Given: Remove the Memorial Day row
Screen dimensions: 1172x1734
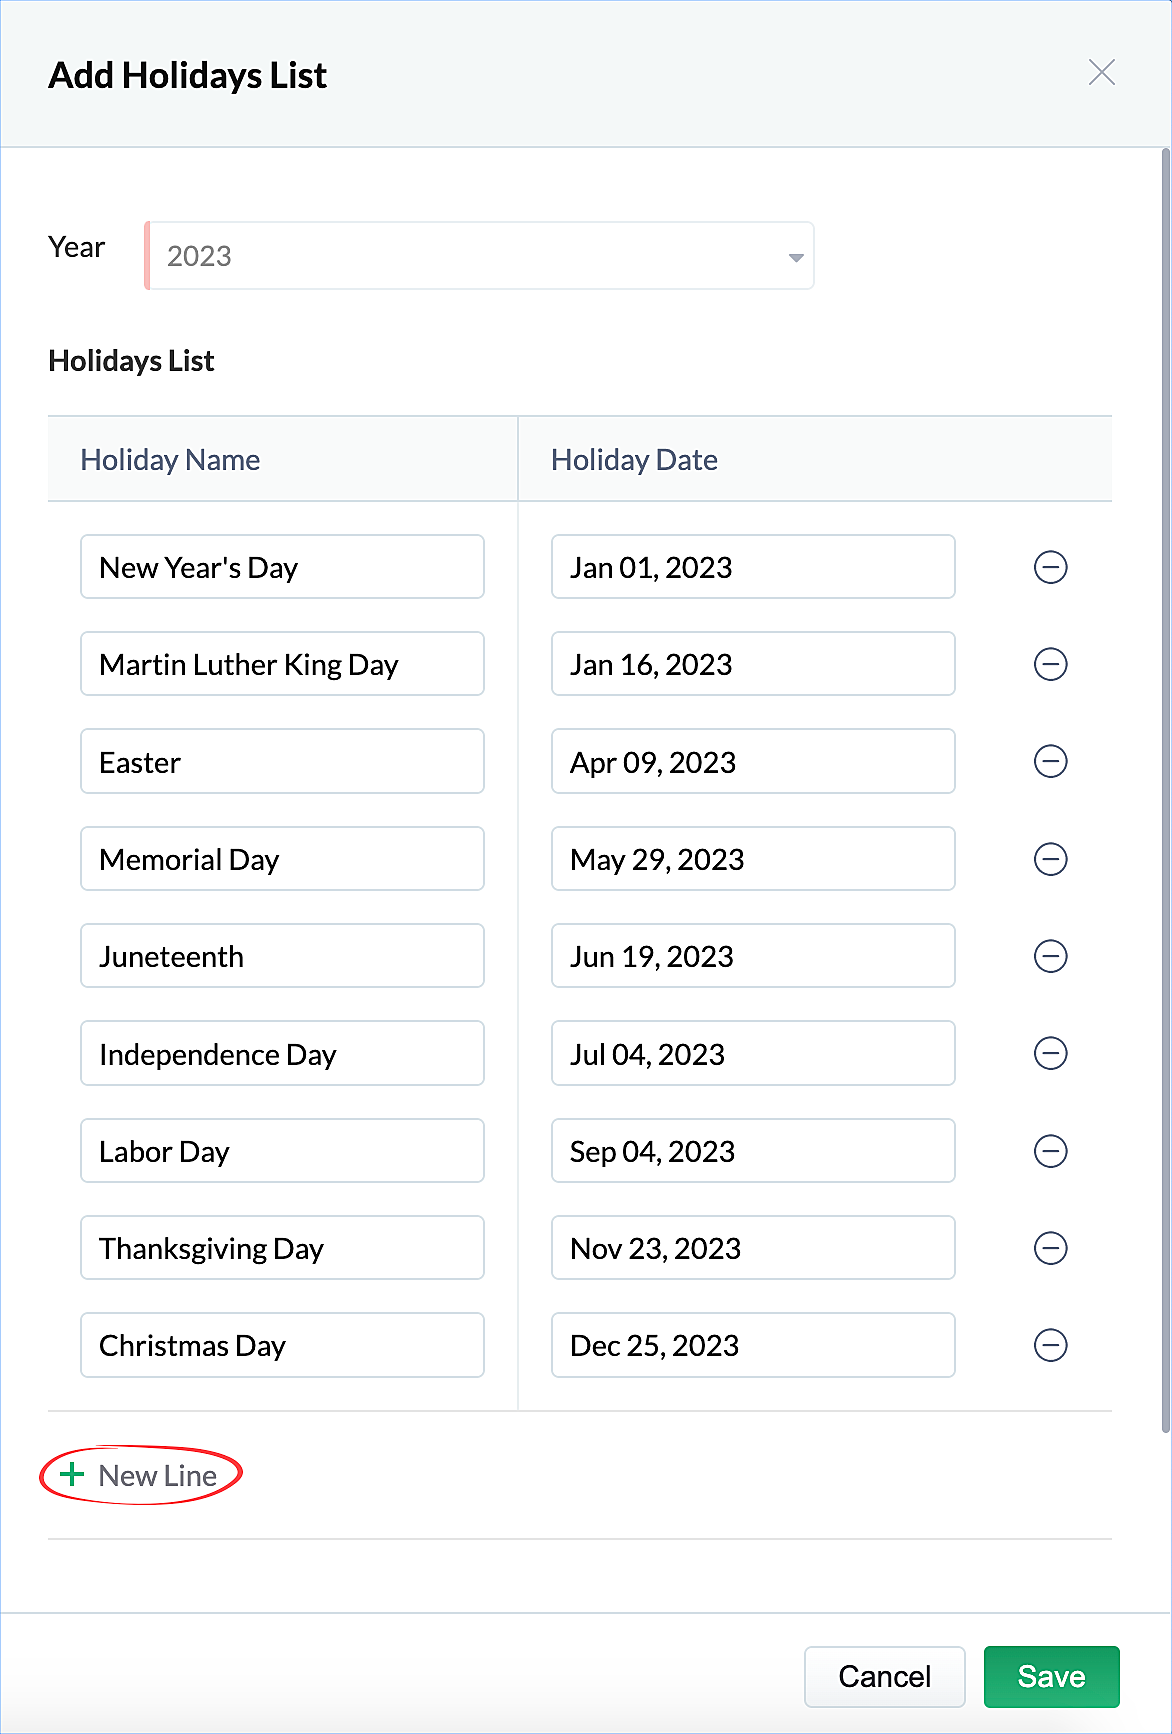Looking at the screenshot, I should (1050, 859).
